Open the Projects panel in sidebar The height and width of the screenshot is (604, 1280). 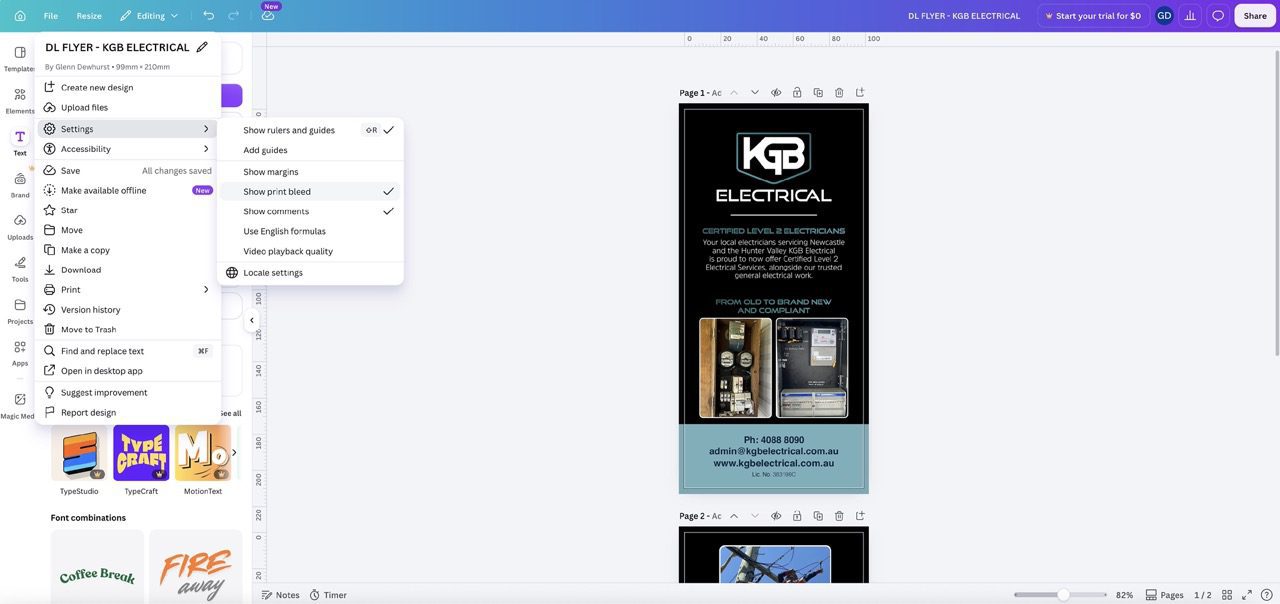pos(20,310)
